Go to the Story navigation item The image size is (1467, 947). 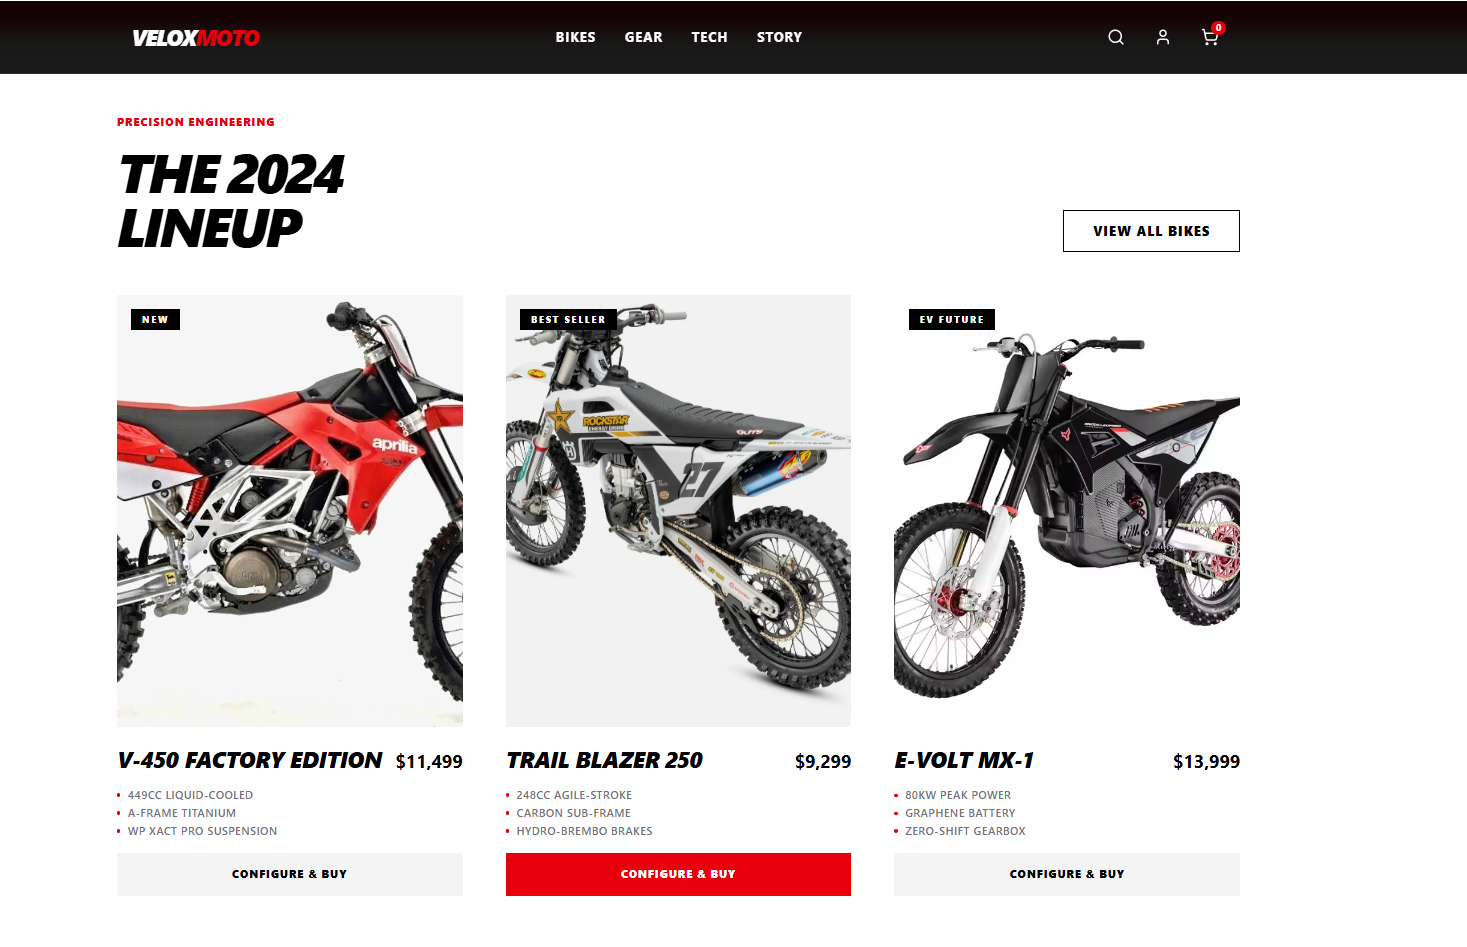point(780,37)
